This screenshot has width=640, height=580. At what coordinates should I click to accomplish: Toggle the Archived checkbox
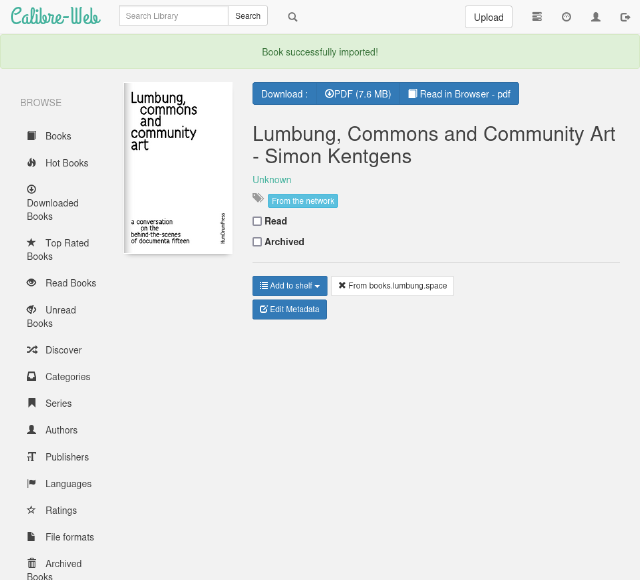click(x=257, y=242)
